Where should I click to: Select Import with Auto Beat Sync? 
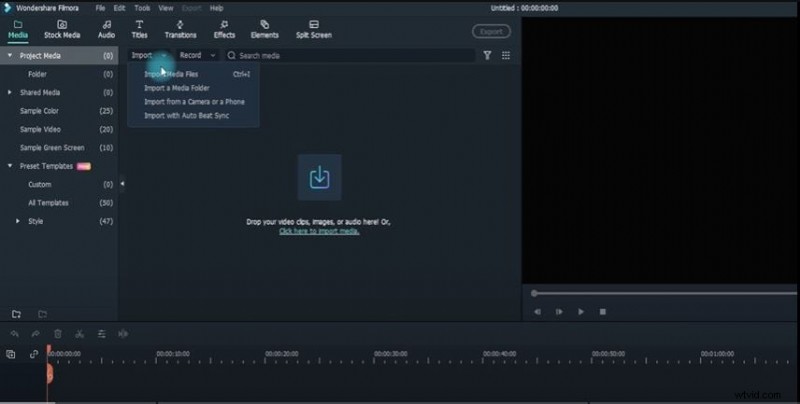(x=186, y=115)
